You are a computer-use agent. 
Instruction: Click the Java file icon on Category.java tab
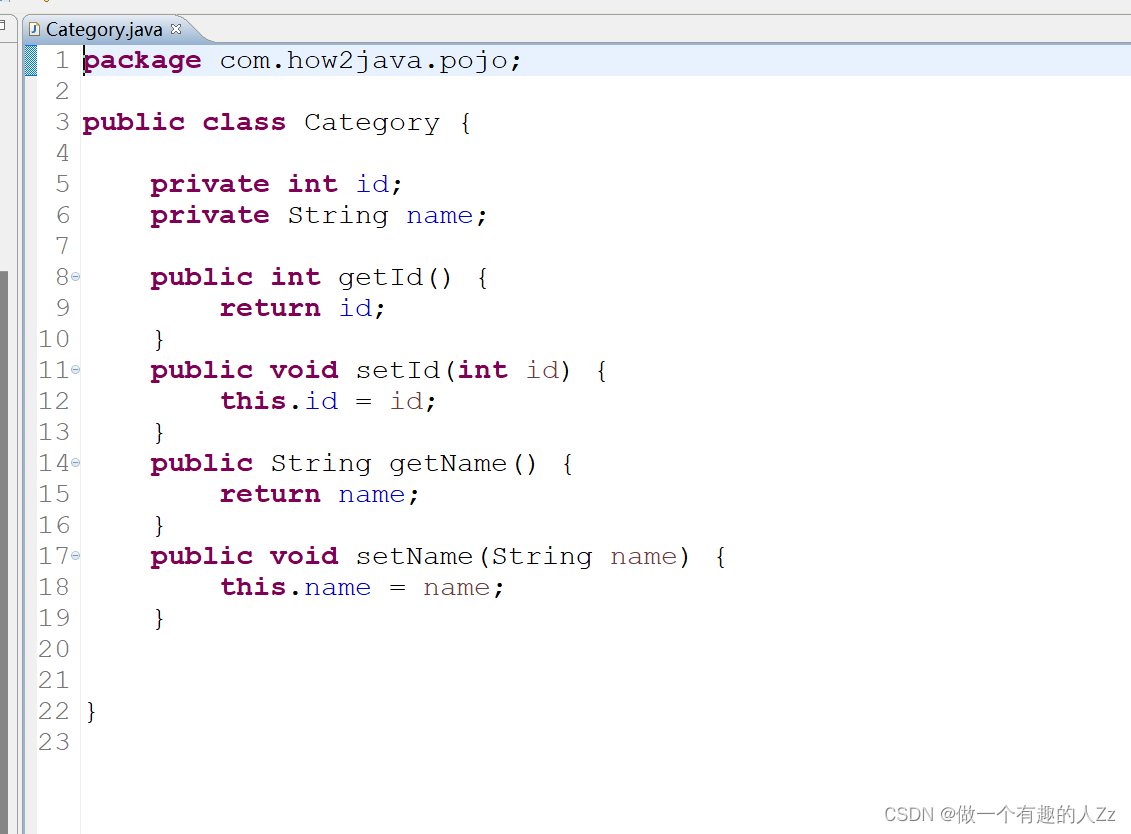(x=34, y=30)
